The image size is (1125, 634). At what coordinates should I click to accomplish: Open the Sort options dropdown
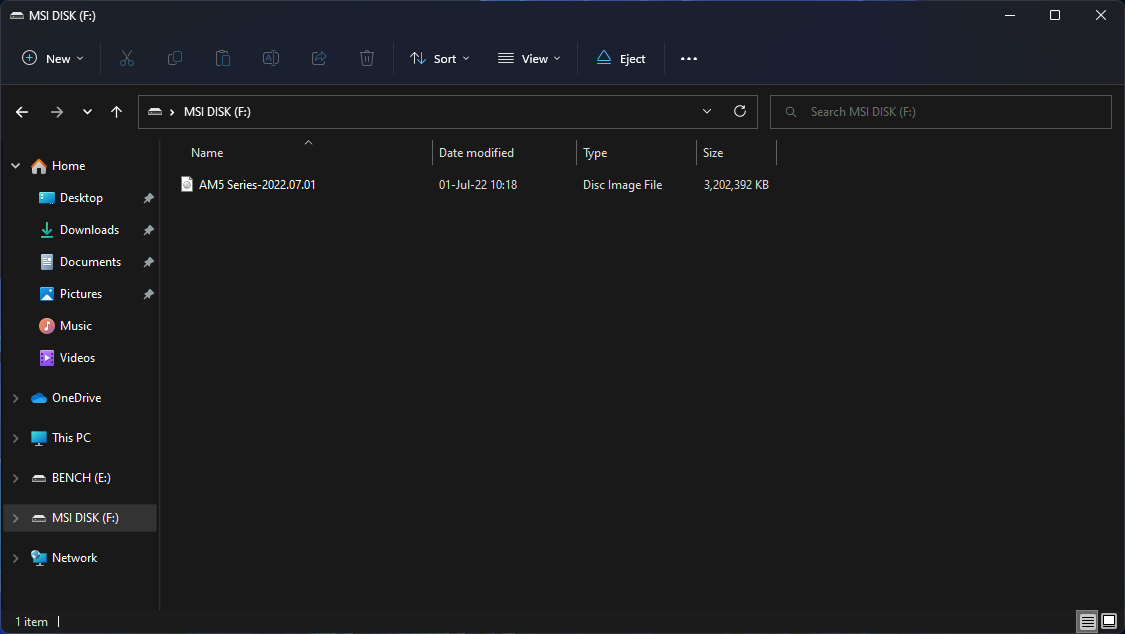[440, 59]
